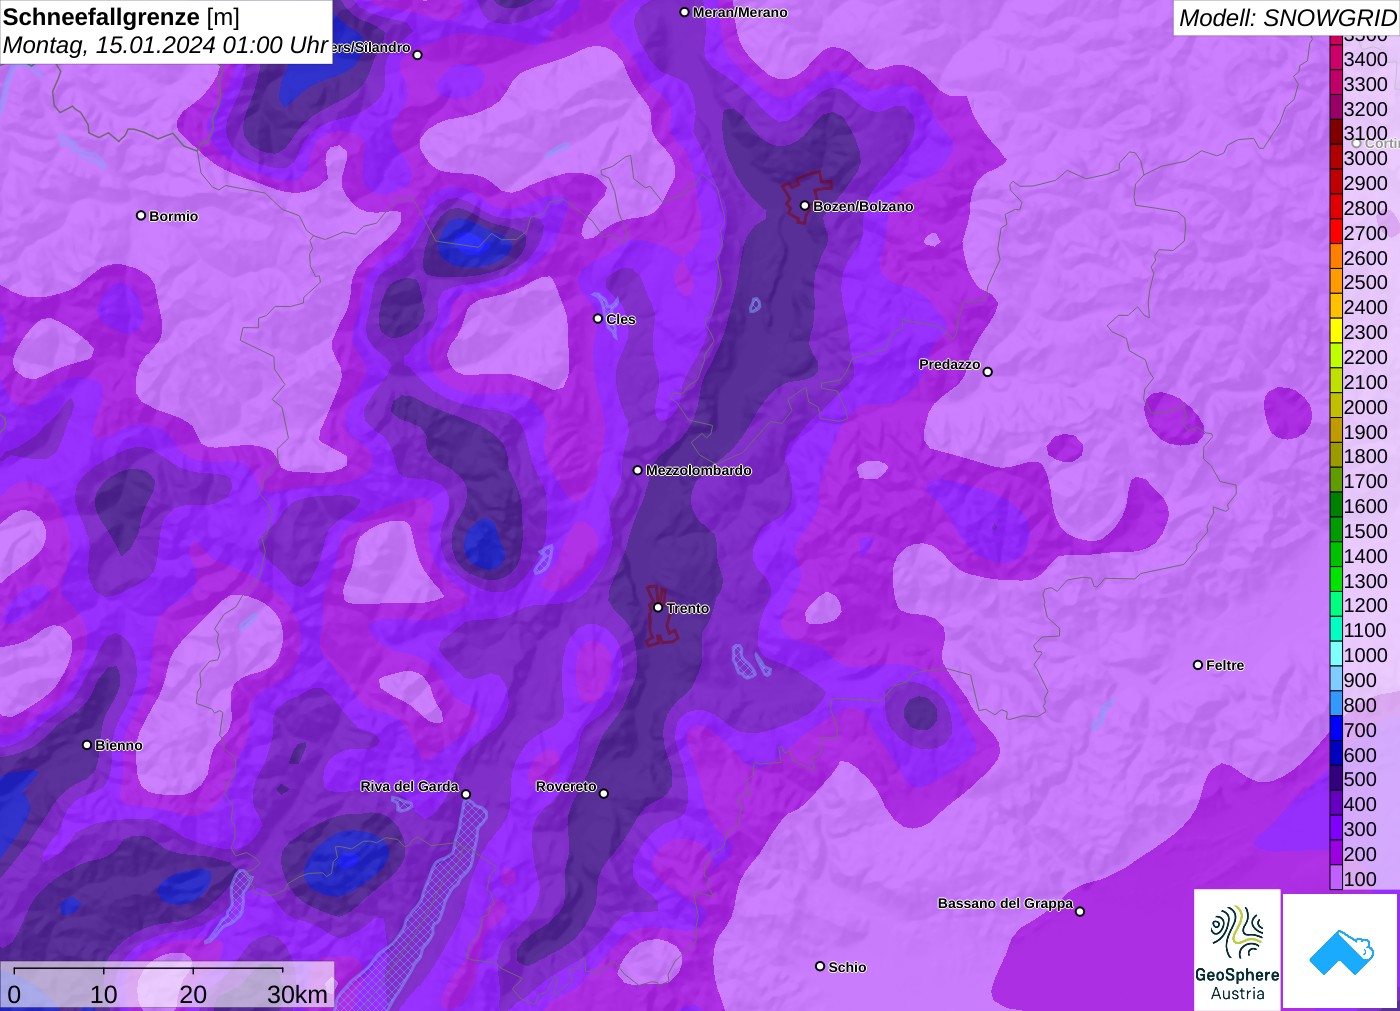
Task: Click the Bormio location marker
Action: tap(141, 215)
